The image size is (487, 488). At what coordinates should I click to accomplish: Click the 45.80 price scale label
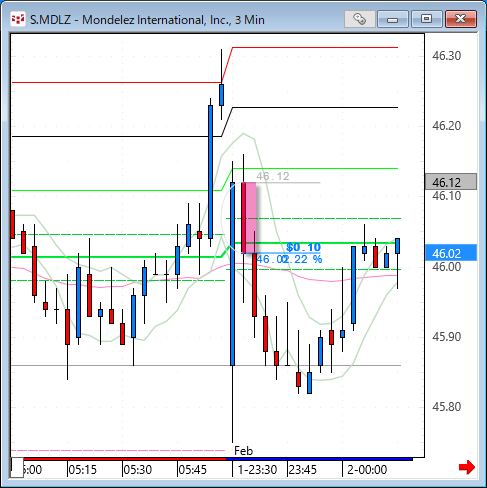[x=446, y=407]
